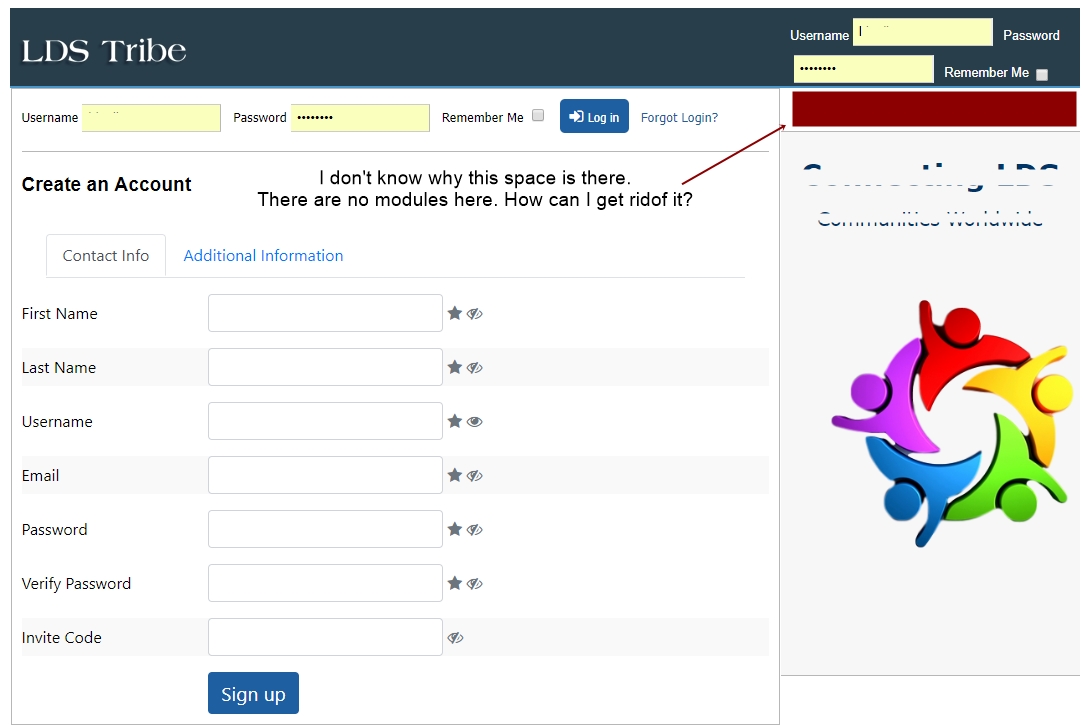Click the dark header Password field
The height and width of the screenshot is (727, 1083).
[x=864, y=69]
